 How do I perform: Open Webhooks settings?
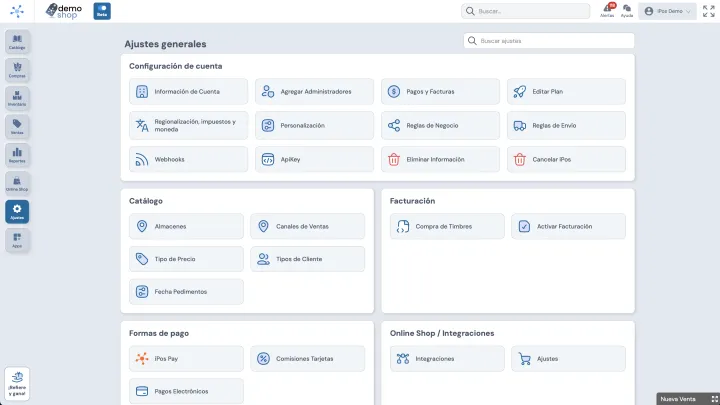point(189,159)
